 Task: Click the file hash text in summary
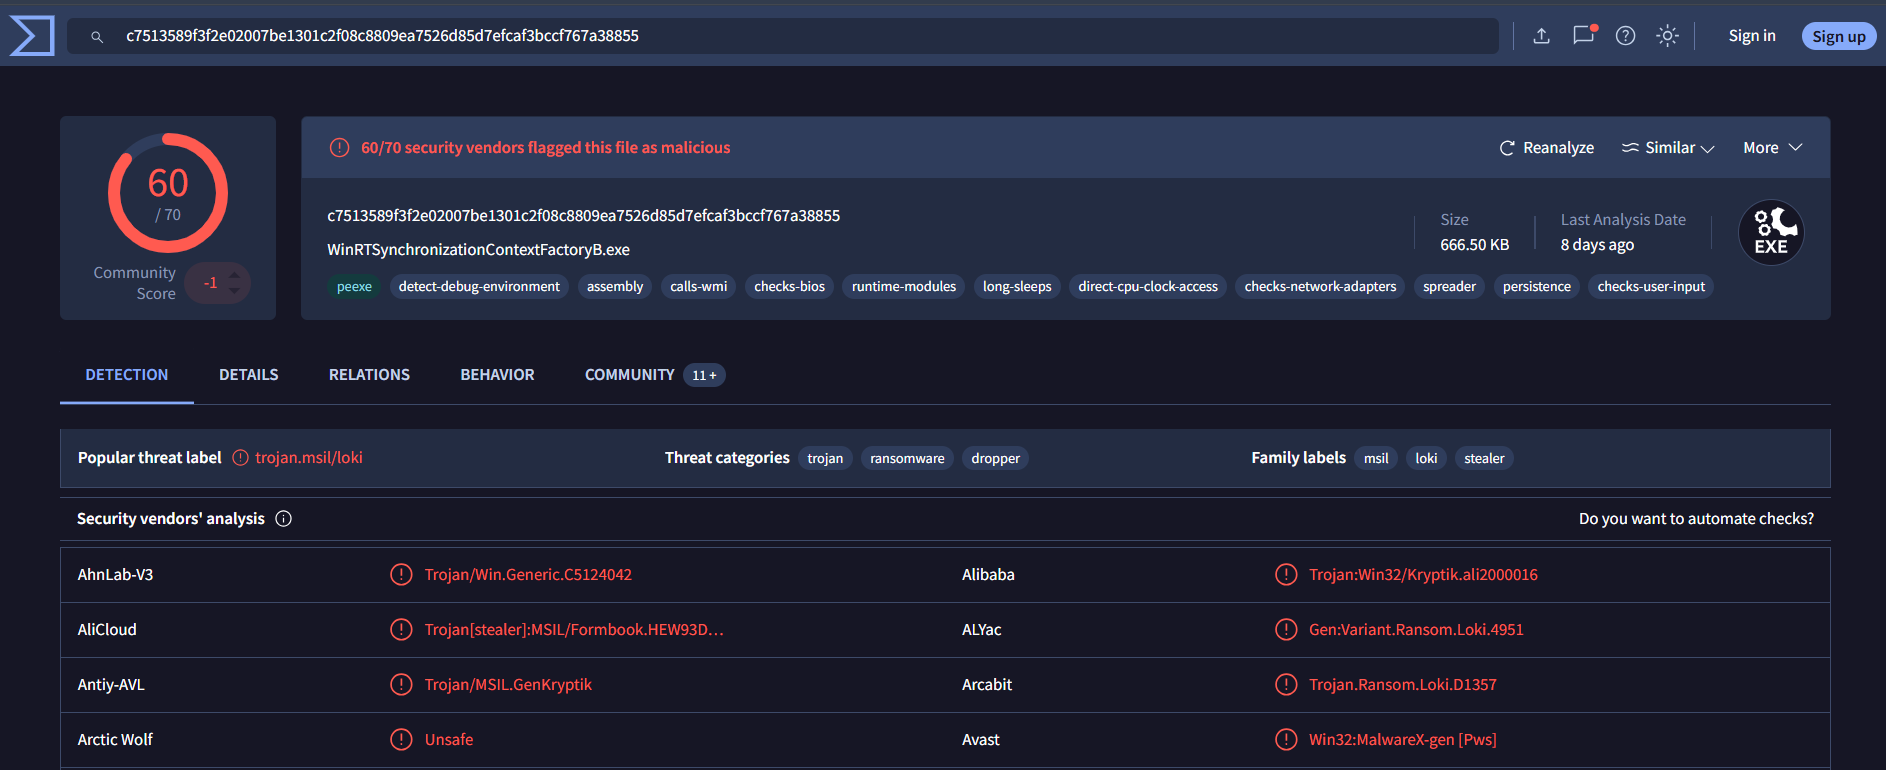[584, 216]
